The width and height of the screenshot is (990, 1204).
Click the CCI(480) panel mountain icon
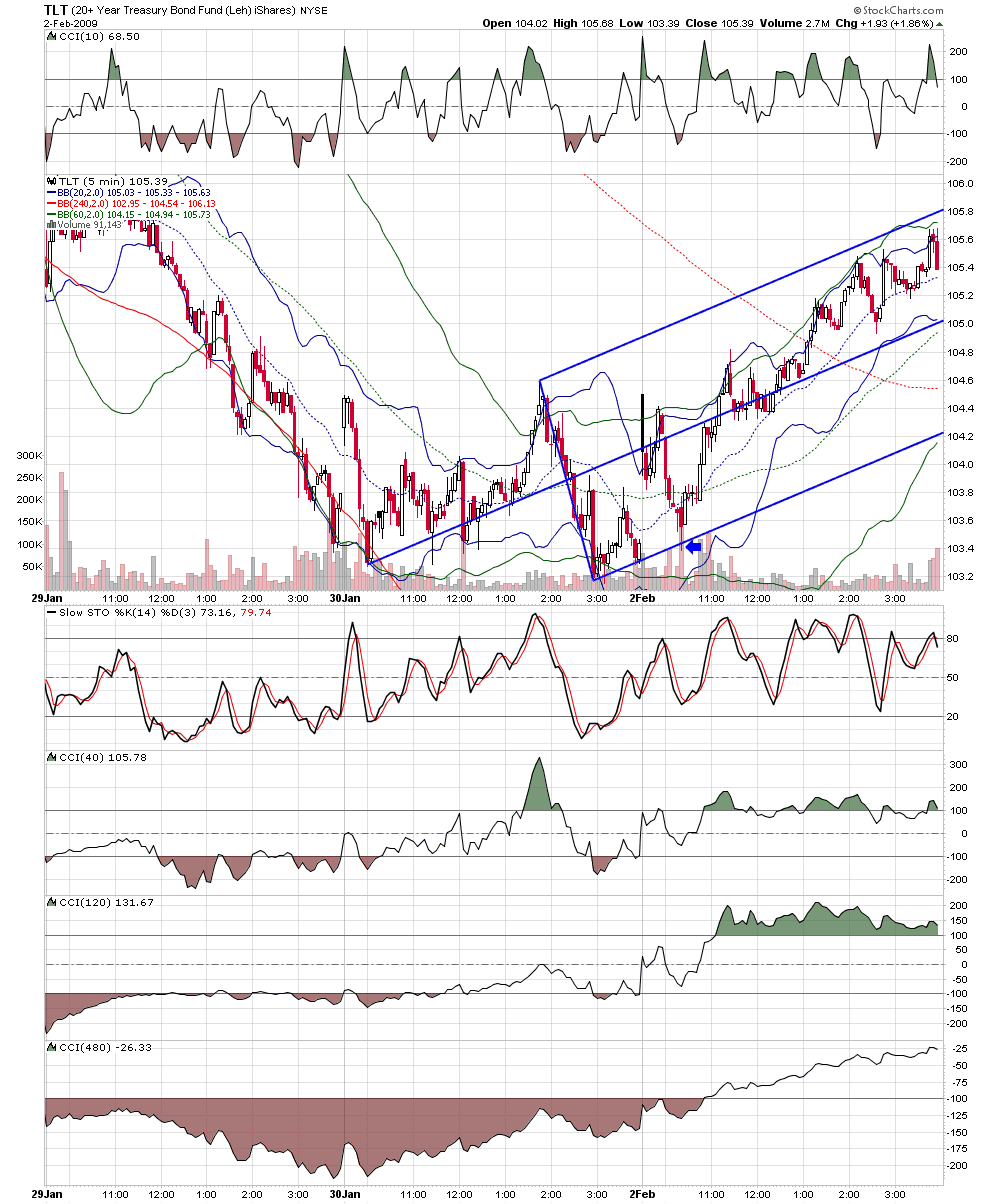(51, 1047)
